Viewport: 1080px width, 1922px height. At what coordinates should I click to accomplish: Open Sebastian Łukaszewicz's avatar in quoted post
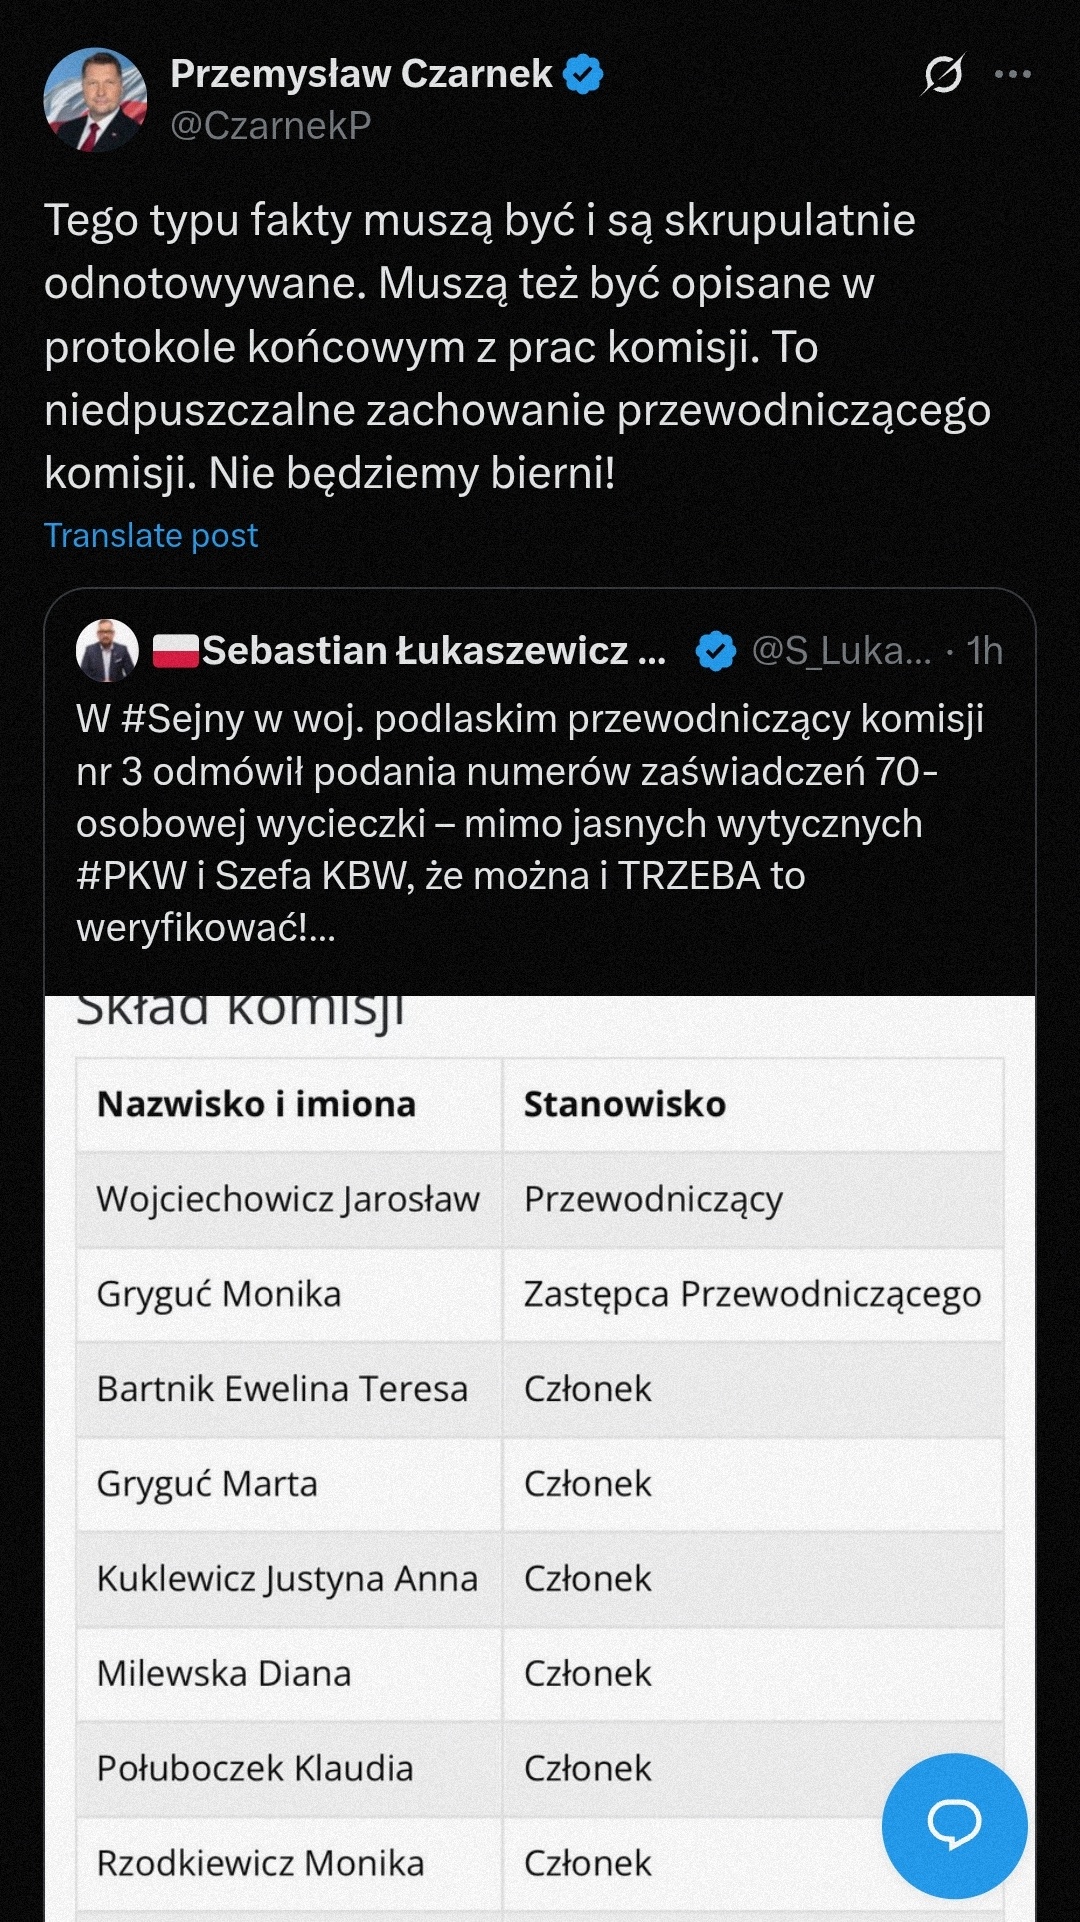point(107,650)
